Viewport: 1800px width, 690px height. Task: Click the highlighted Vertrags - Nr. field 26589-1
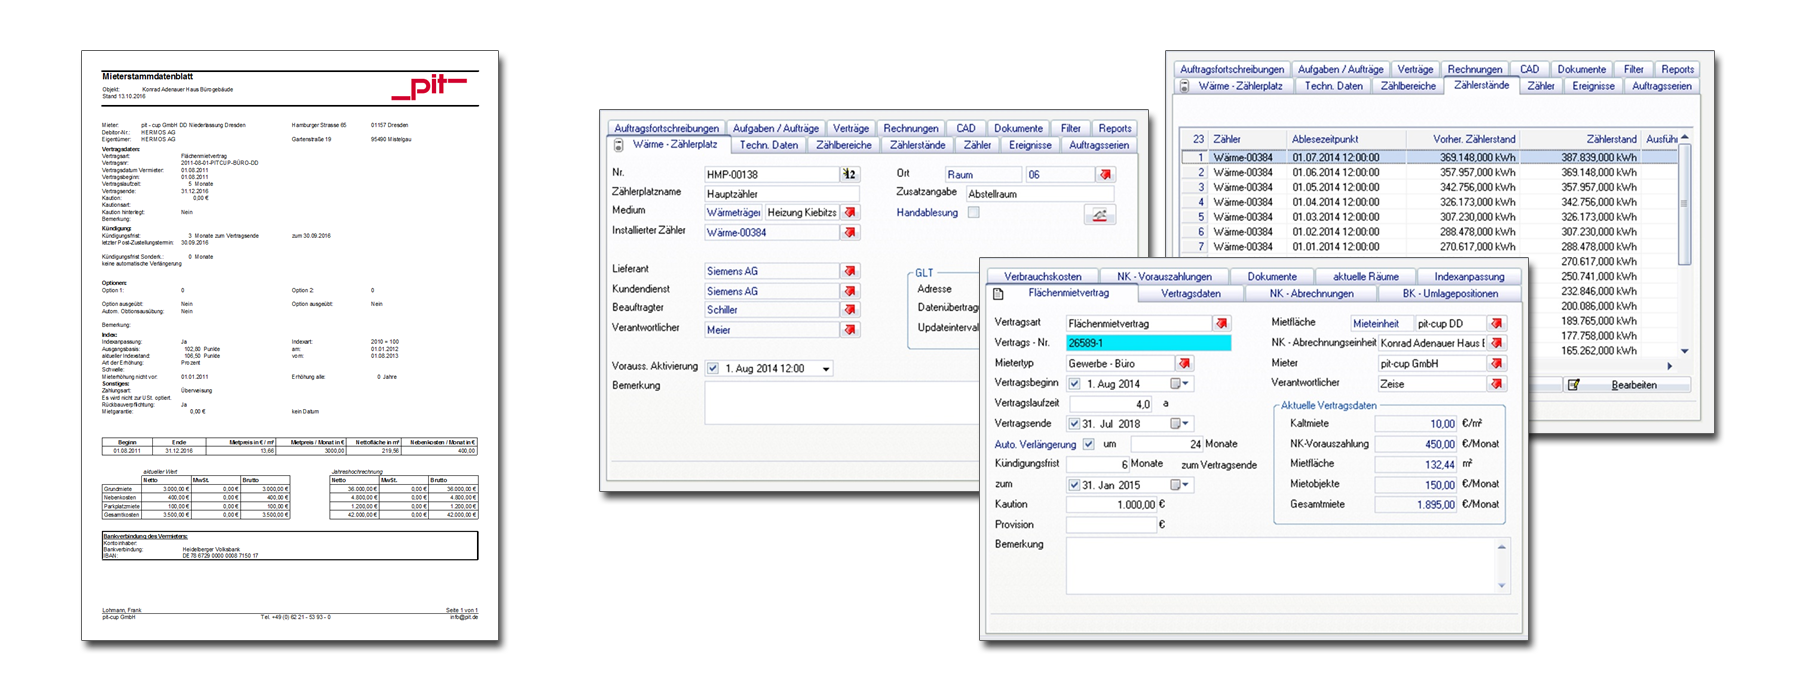[1148, 343]
